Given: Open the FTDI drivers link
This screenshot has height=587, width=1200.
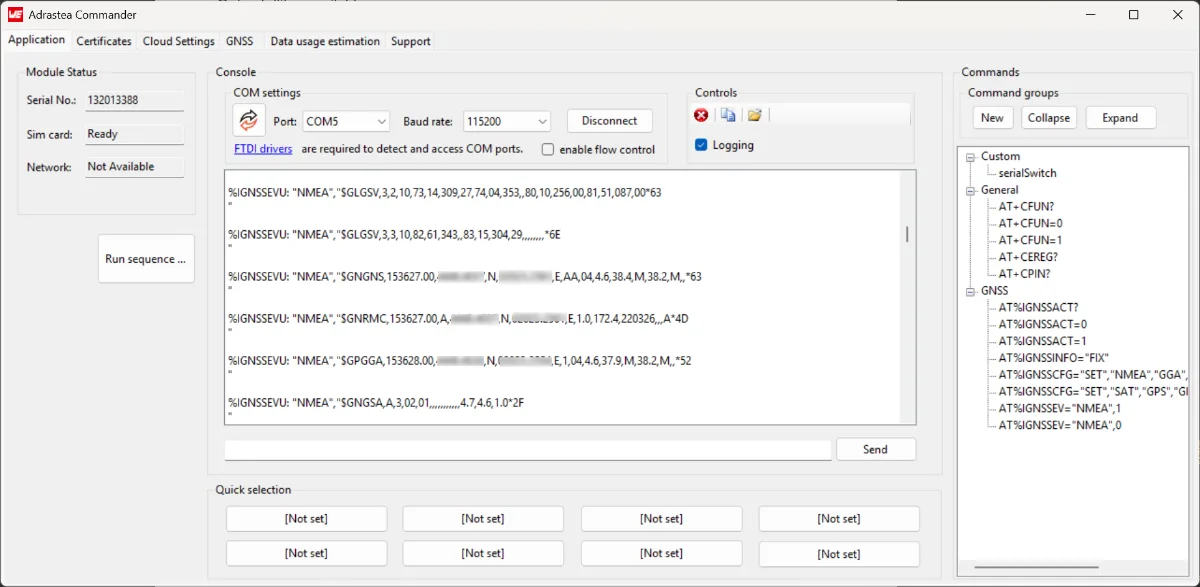Looking at the screenshot, I should (x=263, y=149).
